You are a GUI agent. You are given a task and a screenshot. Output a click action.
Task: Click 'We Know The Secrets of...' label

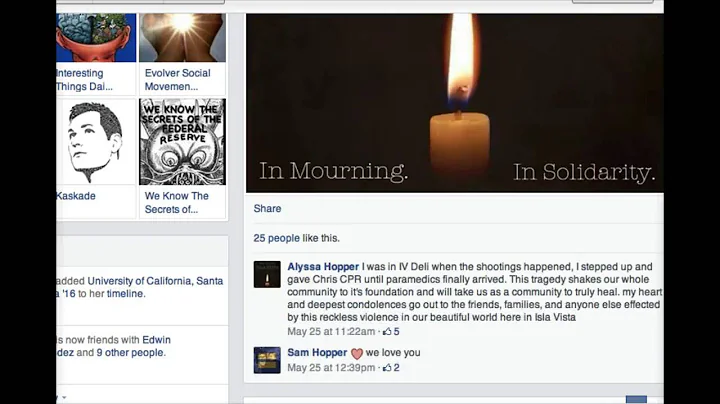coord(176,202)
